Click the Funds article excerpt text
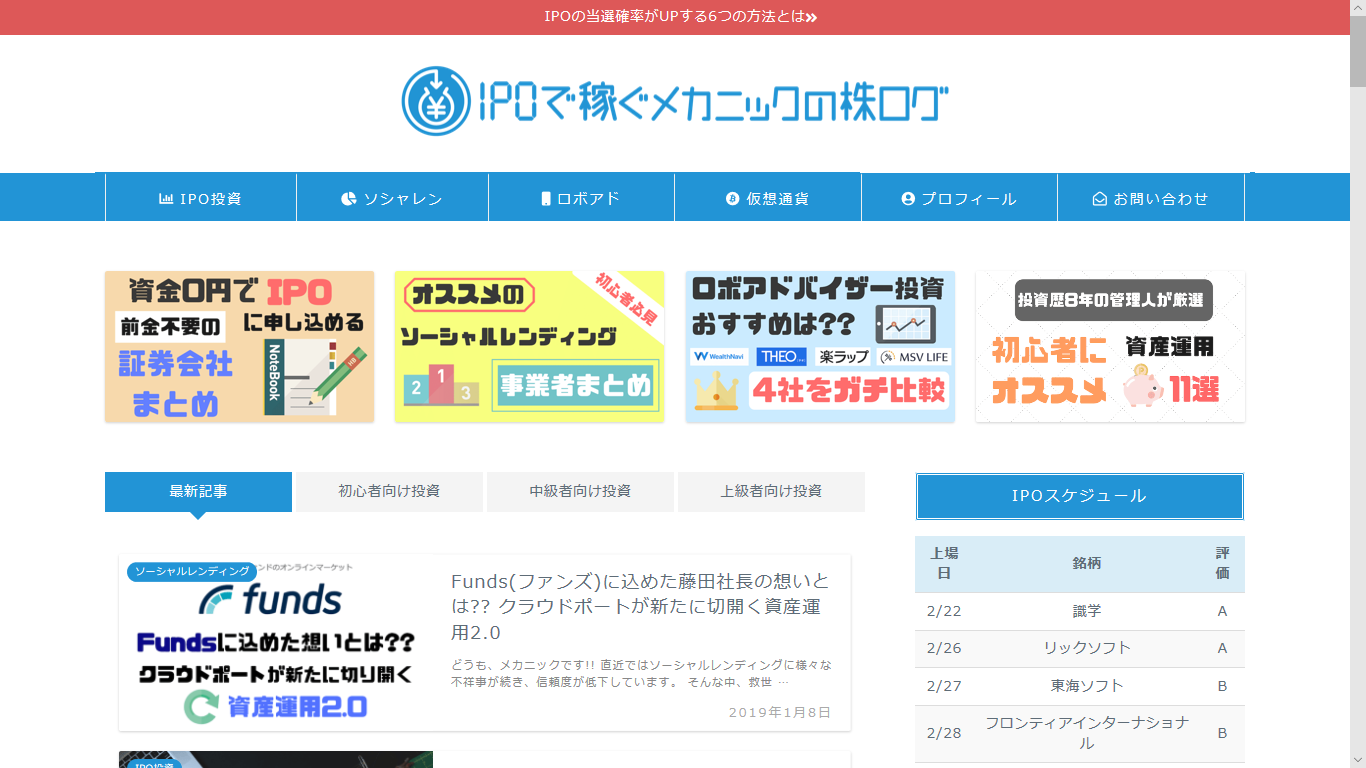1366x768 pixels. coord(641,673)
